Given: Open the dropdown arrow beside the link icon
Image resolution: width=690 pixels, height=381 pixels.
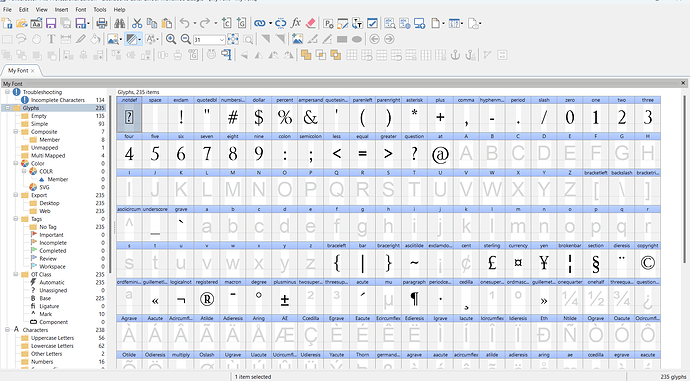Looking at the screenshot, I should click(270, 23).
